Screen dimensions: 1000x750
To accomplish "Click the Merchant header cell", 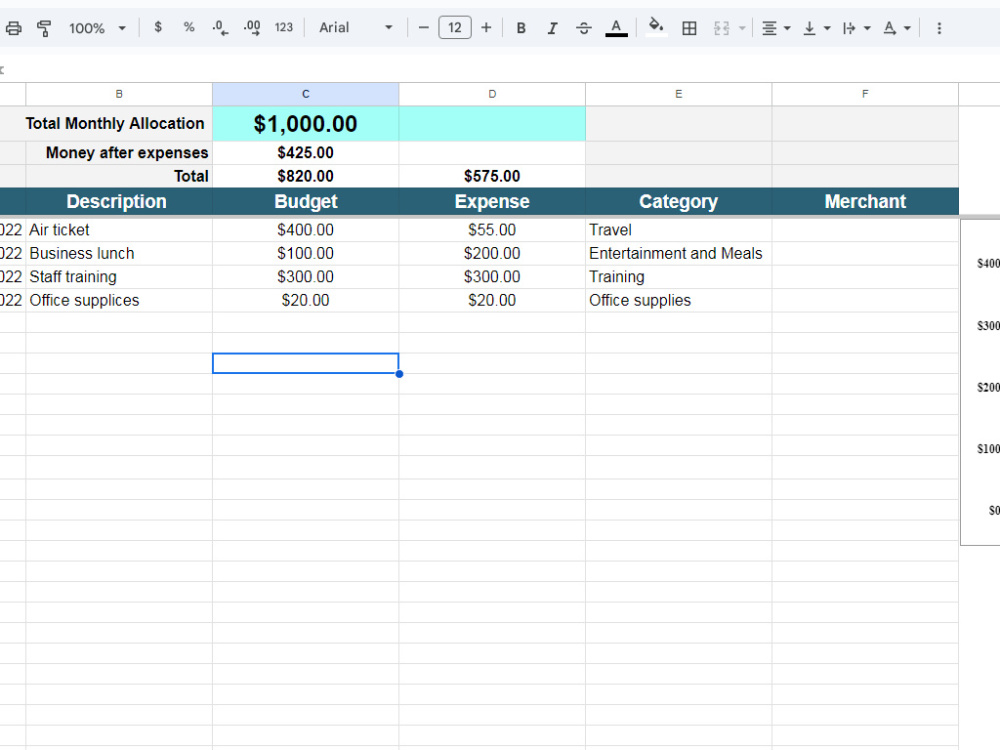I will pyautogui.click(x=865, y=202).
